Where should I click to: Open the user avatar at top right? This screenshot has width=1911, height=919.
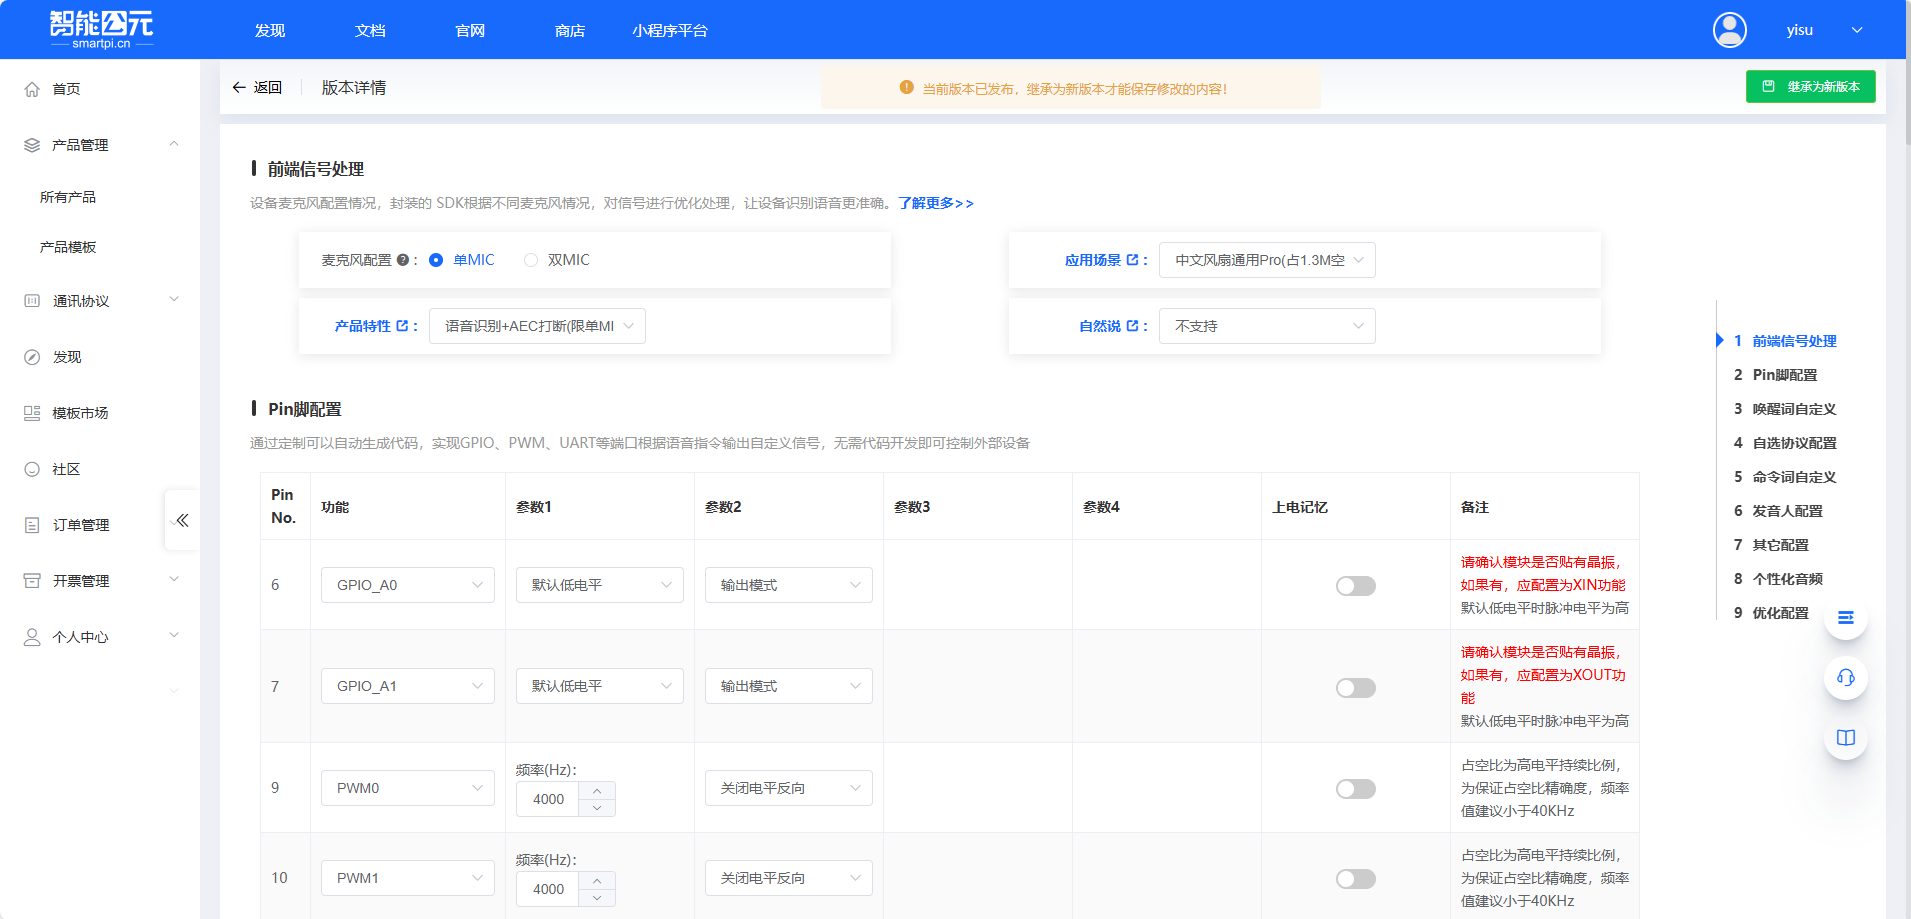point(1729,30)
